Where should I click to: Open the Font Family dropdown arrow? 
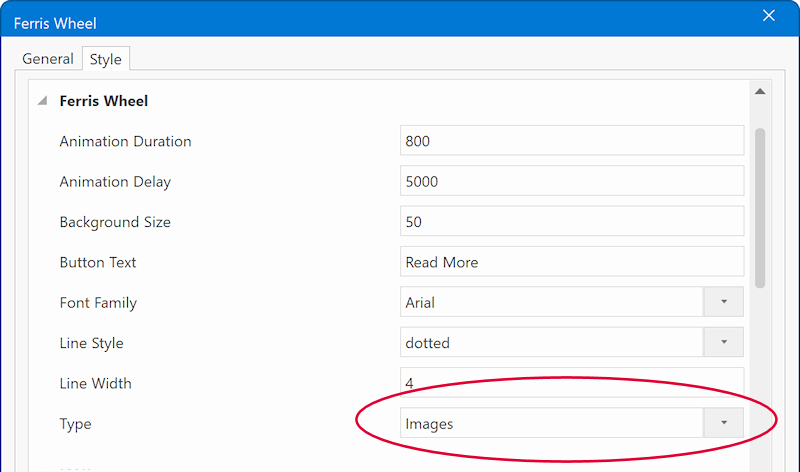[724, 302]
